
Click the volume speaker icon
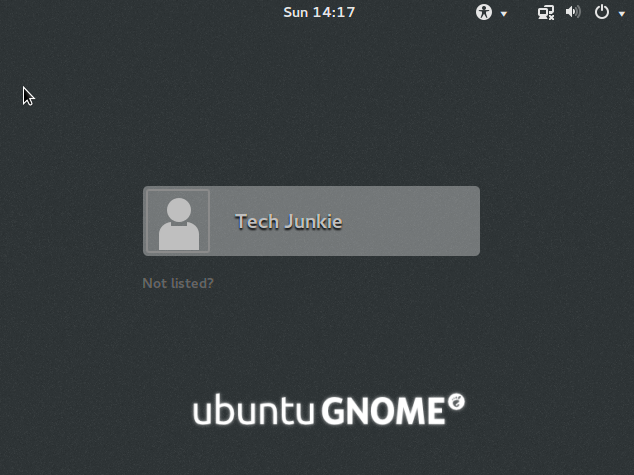[573, 12]
